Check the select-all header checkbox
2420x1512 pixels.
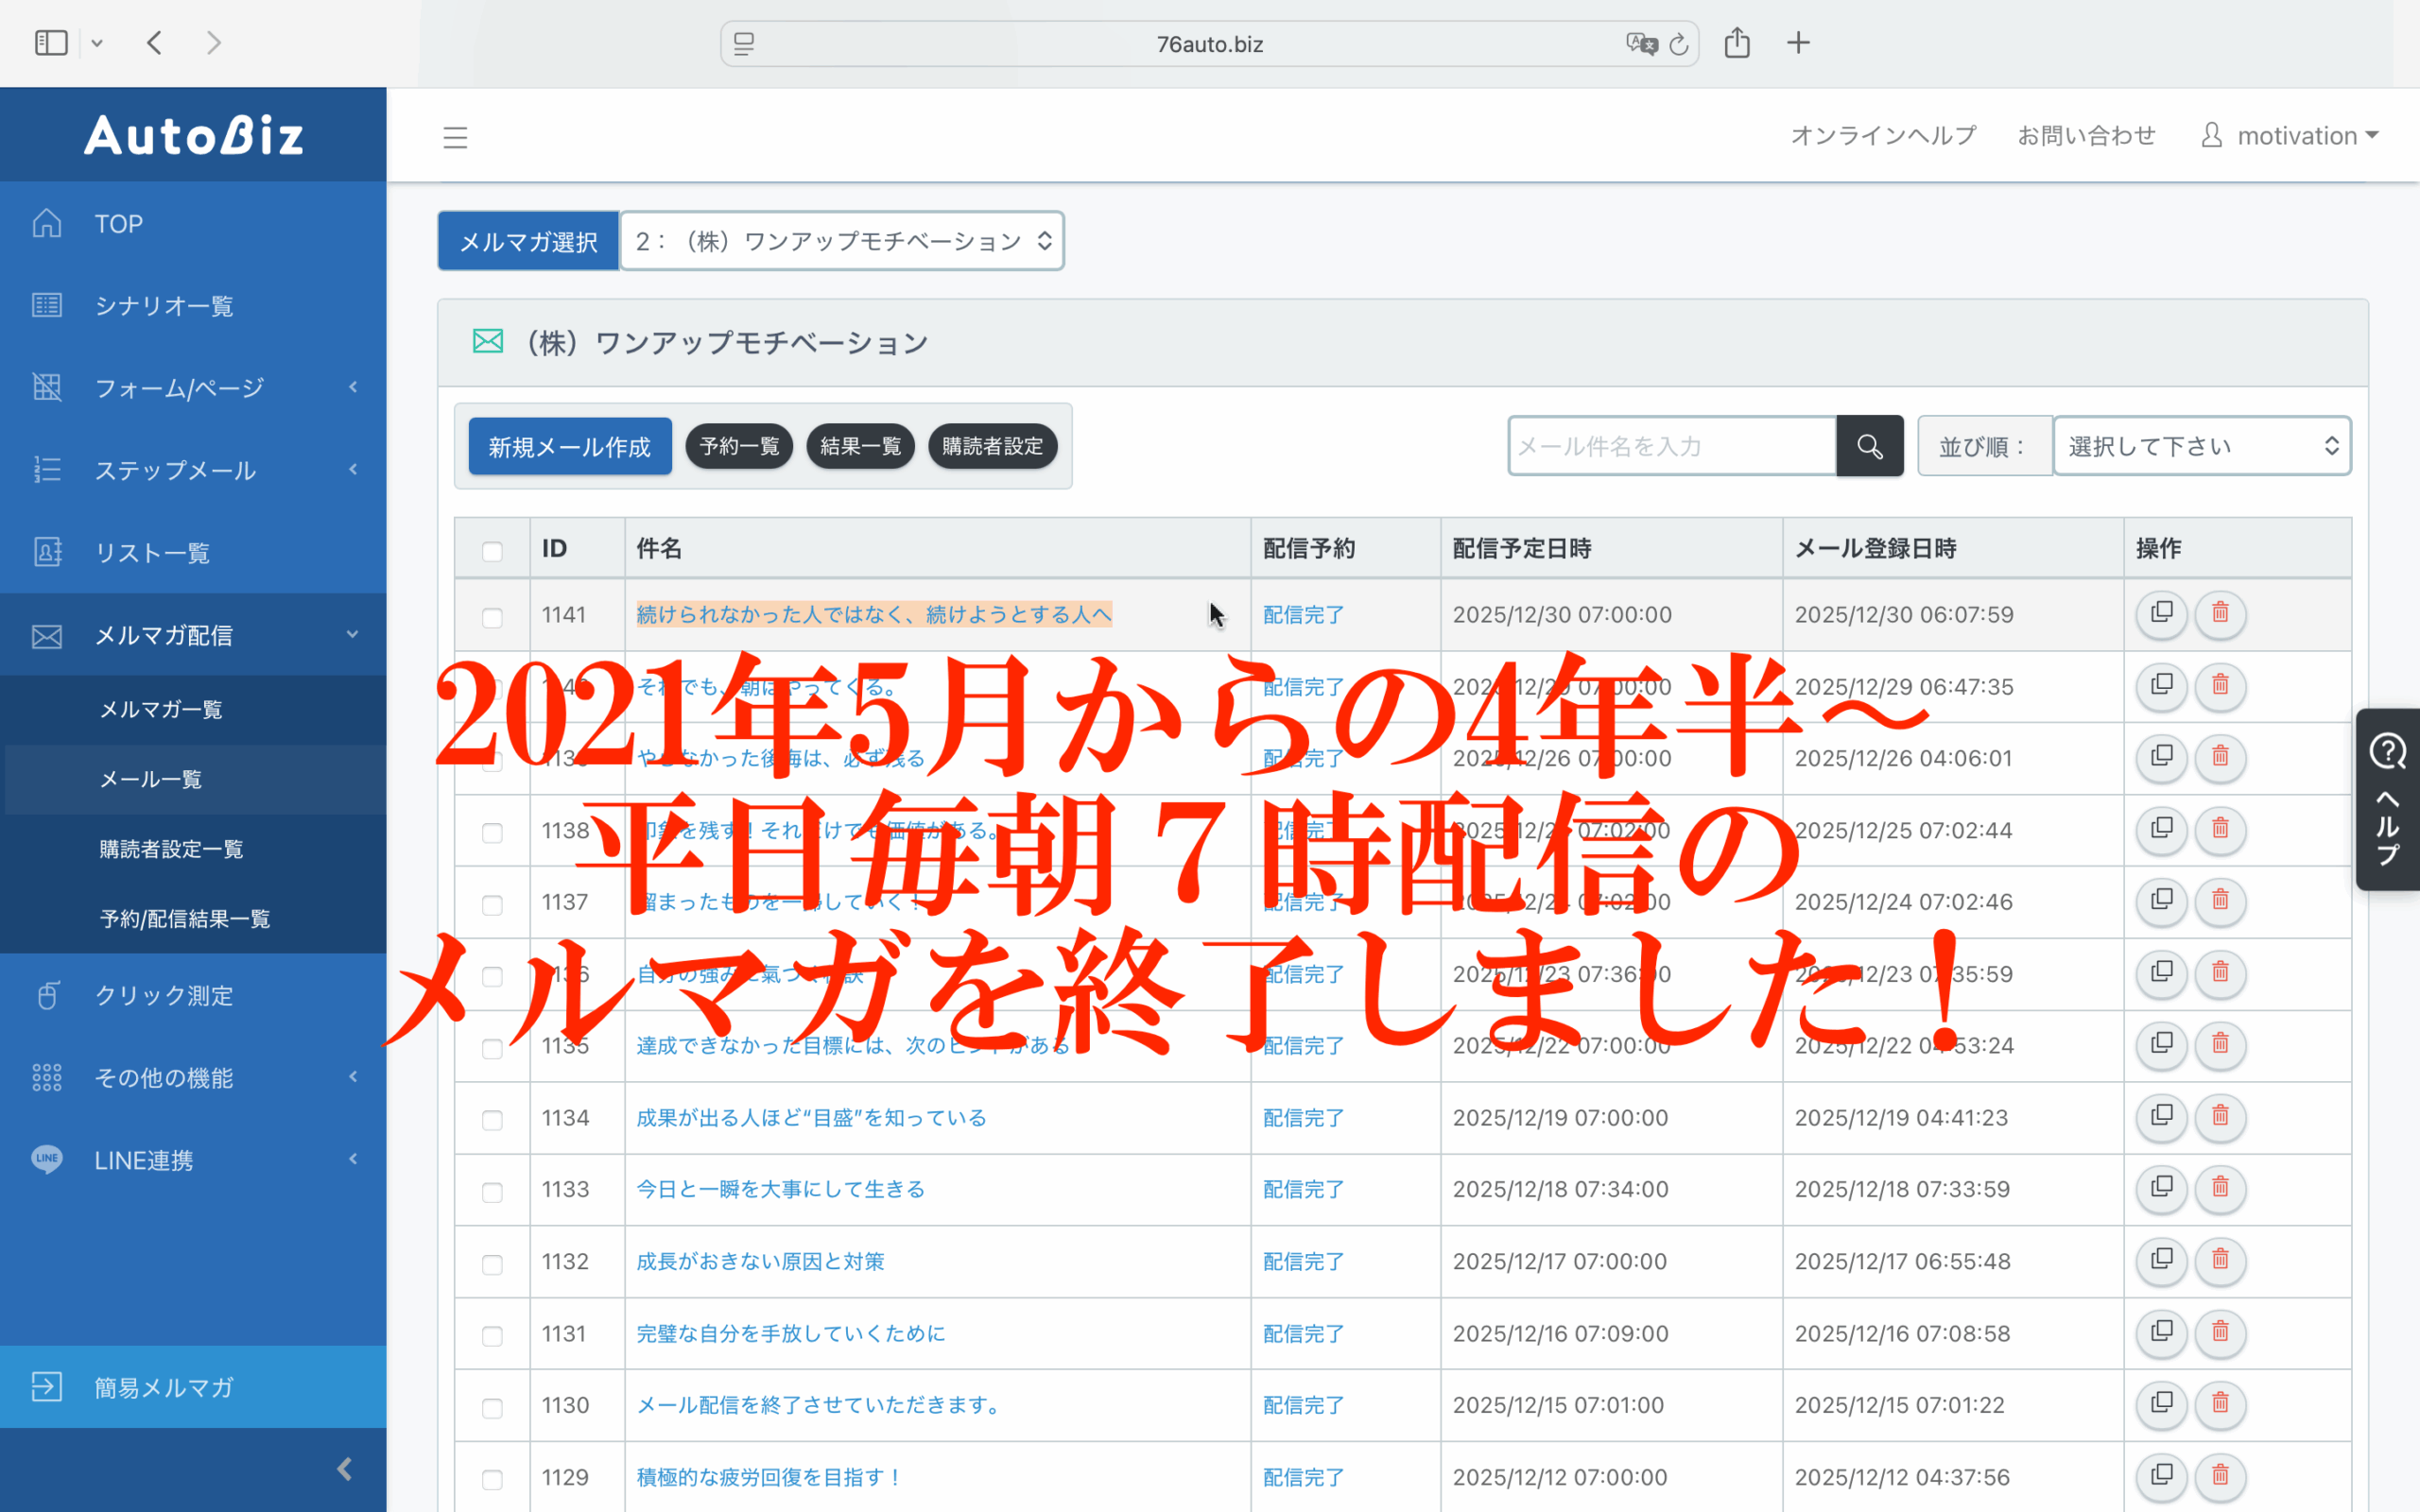[492, 551]
